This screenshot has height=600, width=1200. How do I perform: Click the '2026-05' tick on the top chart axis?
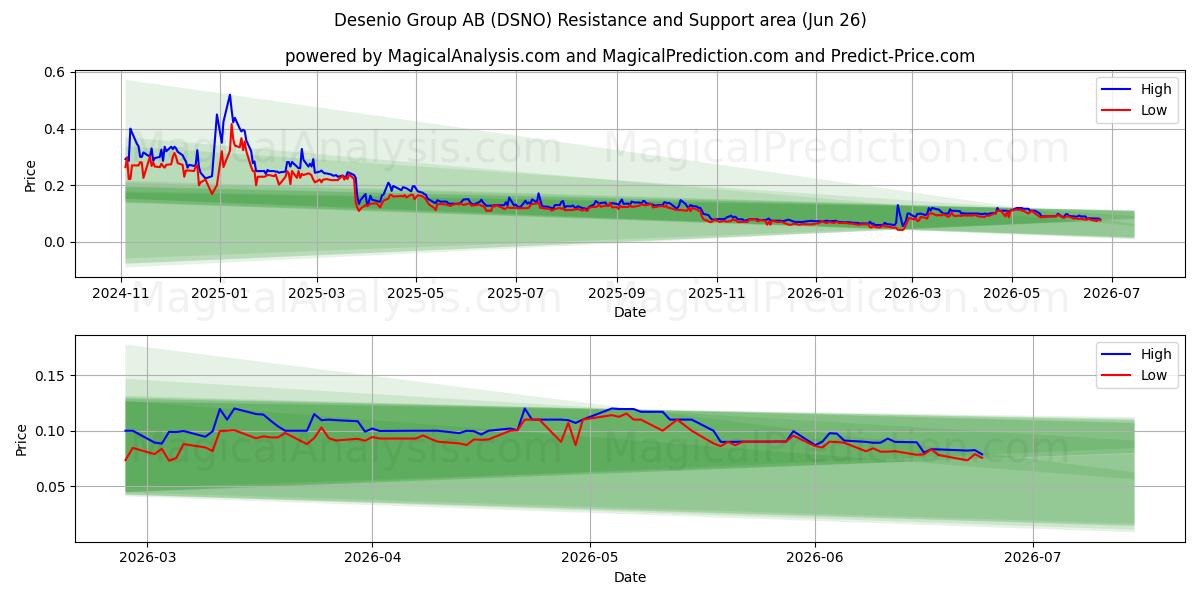click(x=1011, y=294)
